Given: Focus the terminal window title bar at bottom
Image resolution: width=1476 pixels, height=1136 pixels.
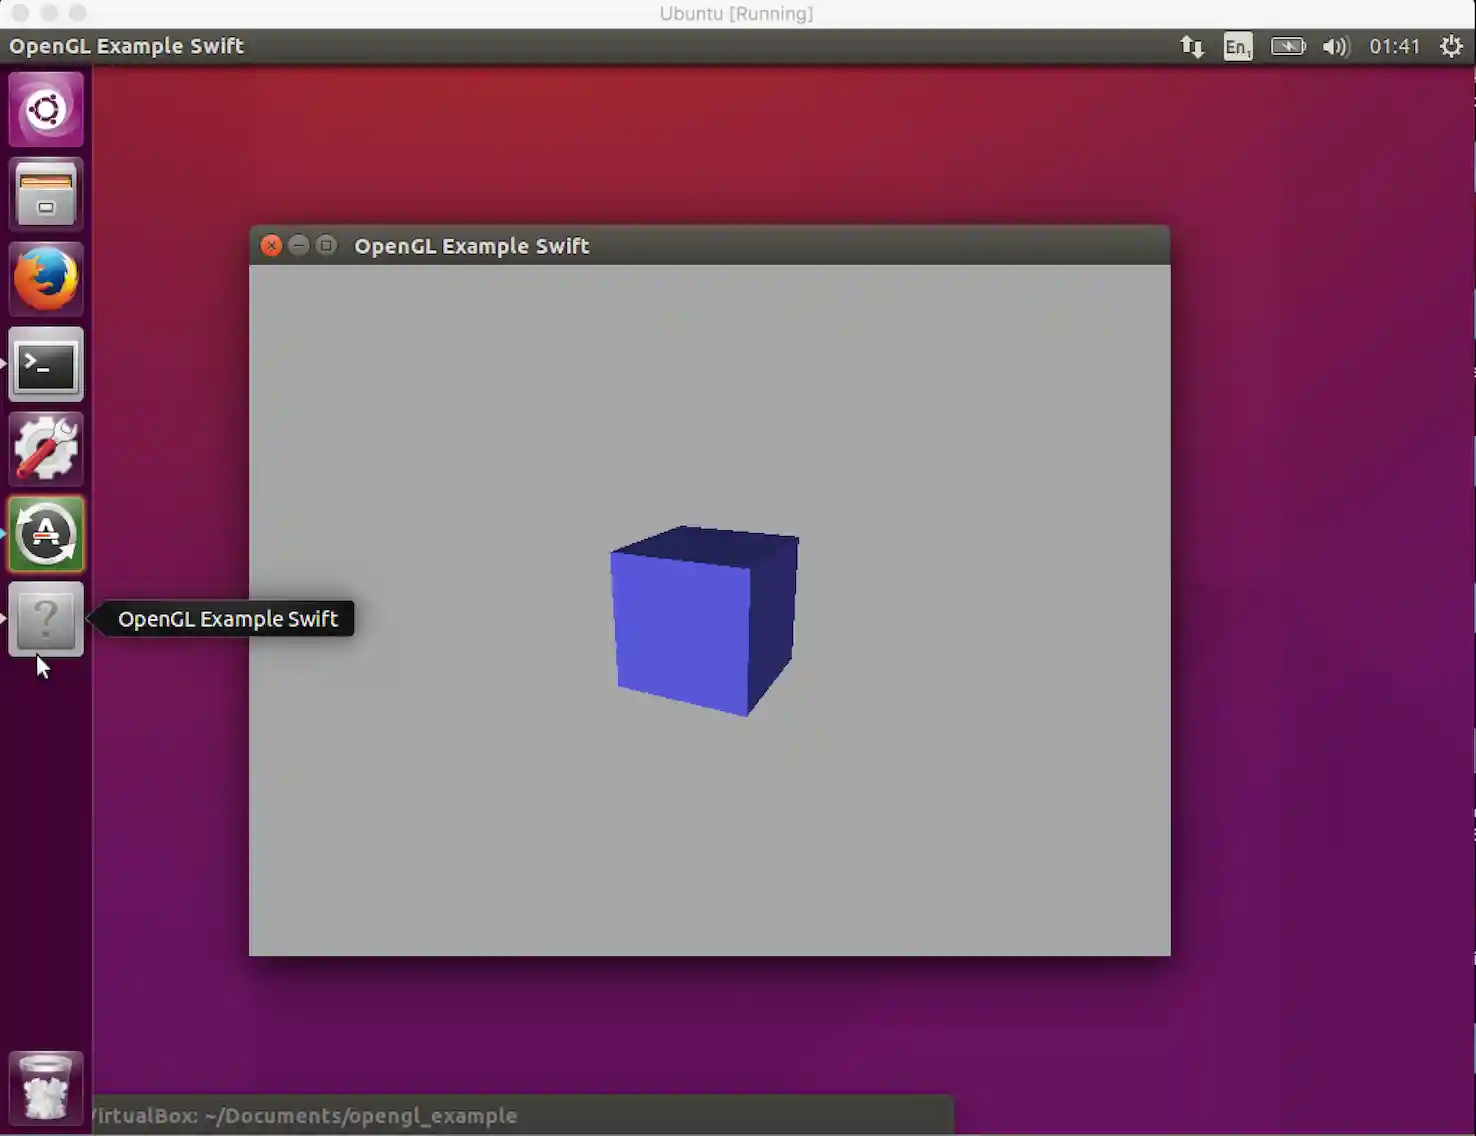Looking at the screenshot, I should pyautogui.click(x=520, y=1115).
